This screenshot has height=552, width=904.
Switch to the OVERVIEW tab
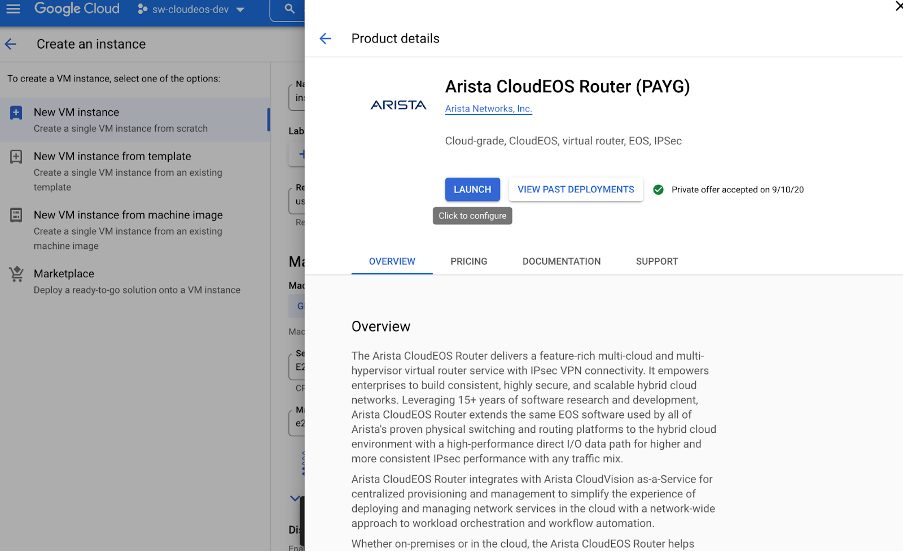coord(392,261)
